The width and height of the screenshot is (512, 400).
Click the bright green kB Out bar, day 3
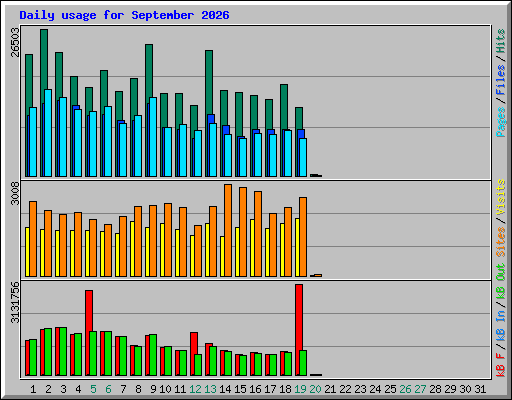coord(63,351)
